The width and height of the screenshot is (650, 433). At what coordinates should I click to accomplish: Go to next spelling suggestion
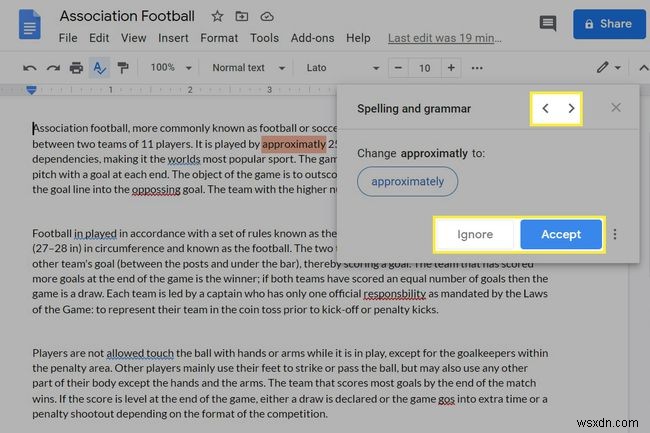(571, 109)
